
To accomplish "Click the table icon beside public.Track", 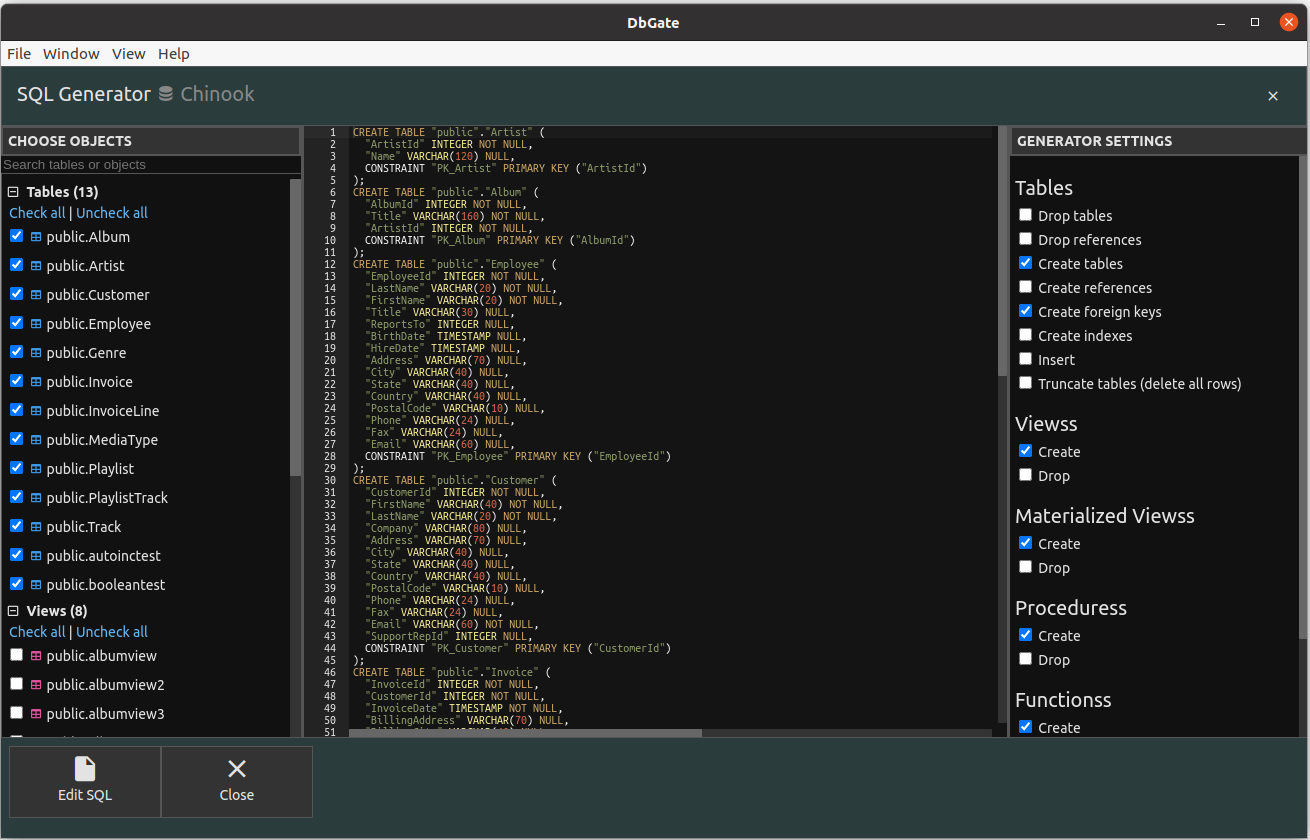I will point(36,527).
